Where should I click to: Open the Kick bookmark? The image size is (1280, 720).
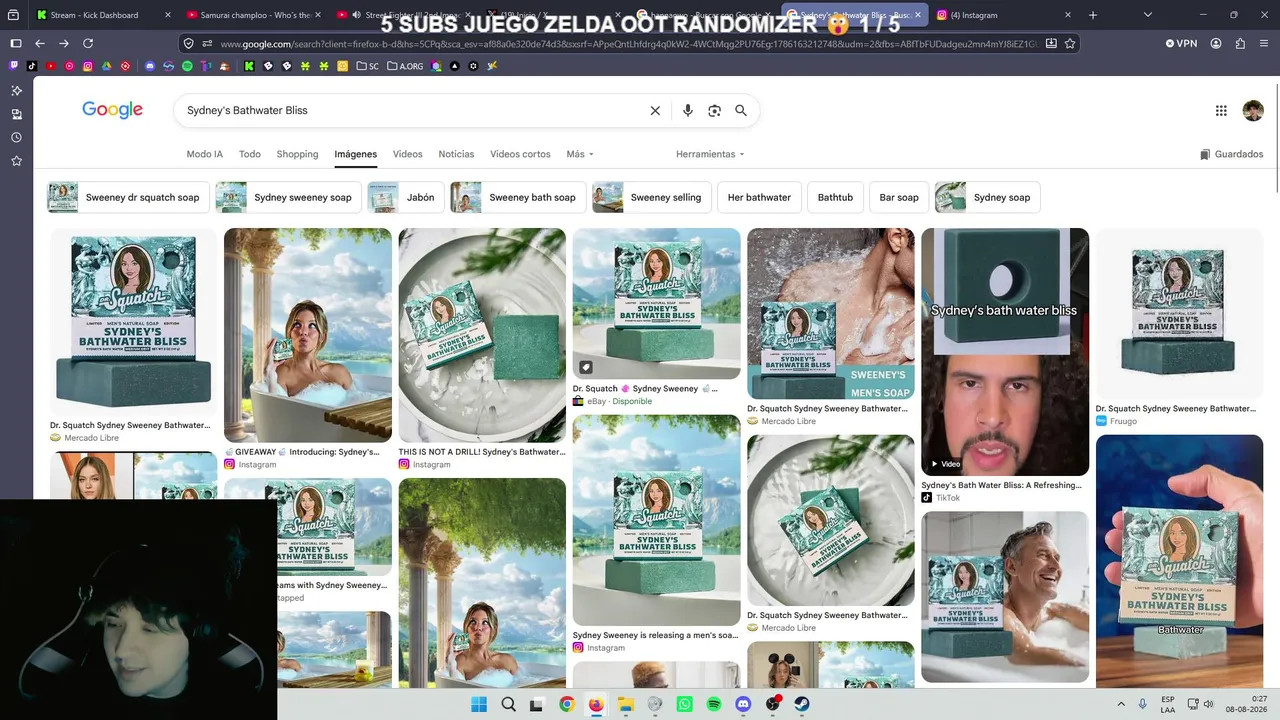[249, 66]
